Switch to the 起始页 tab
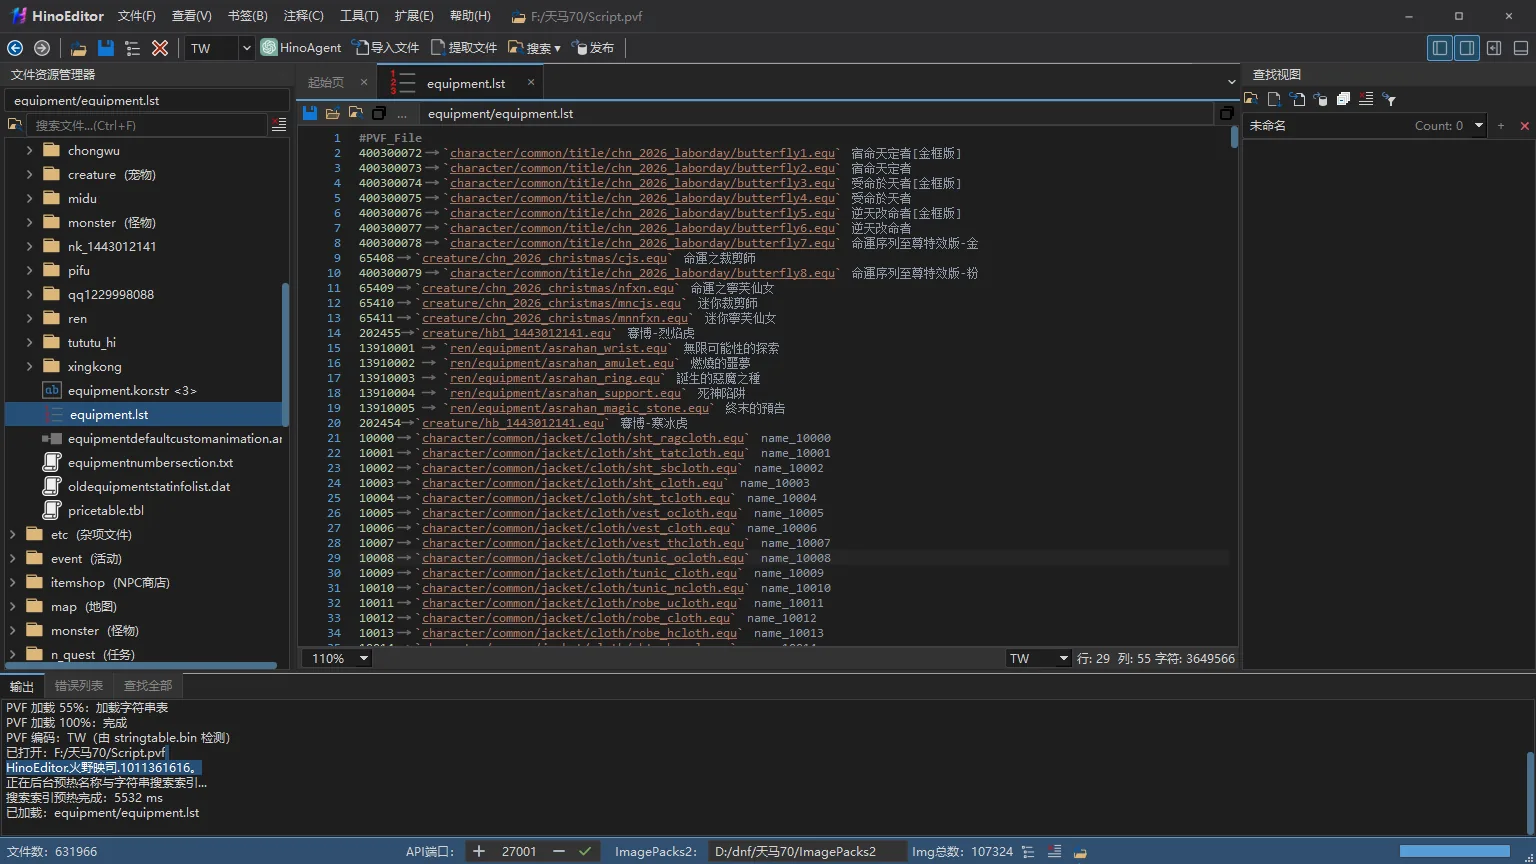The height and width of the screenshot is (864, 1536). [326, 83]
